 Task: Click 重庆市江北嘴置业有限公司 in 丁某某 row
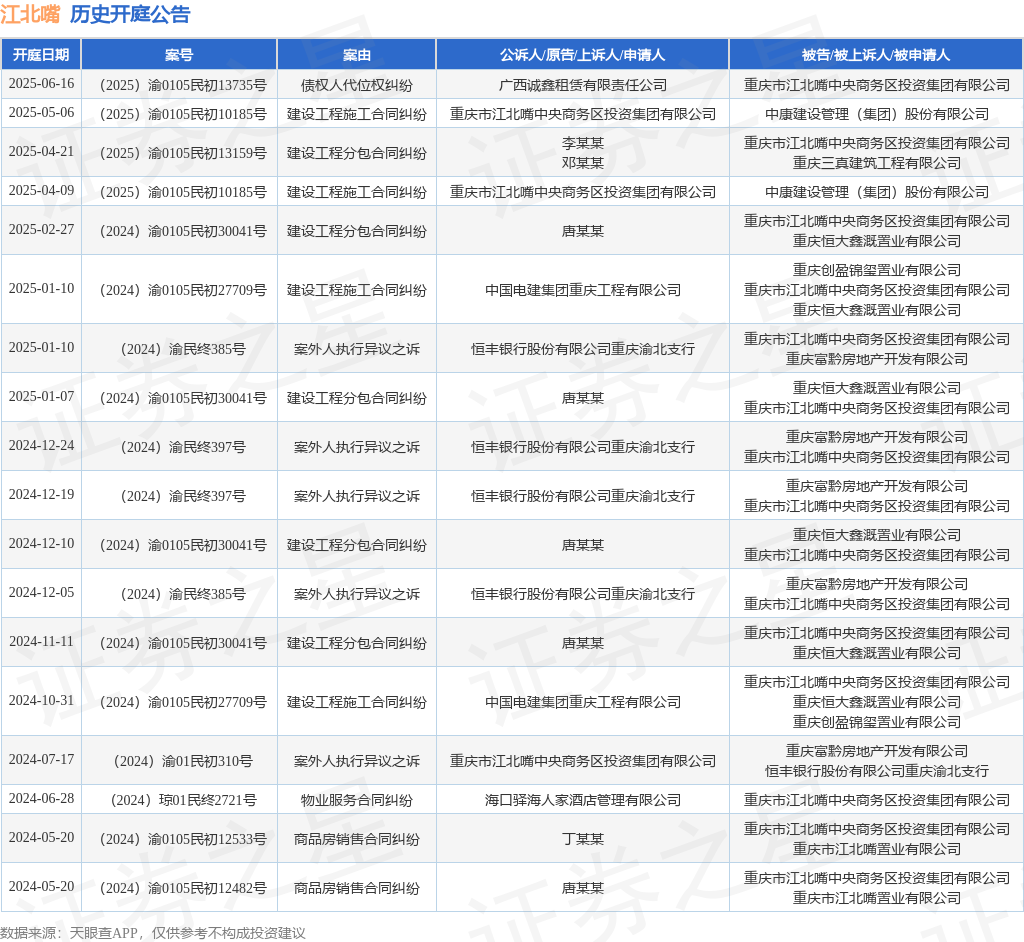(x=876, y=849)
